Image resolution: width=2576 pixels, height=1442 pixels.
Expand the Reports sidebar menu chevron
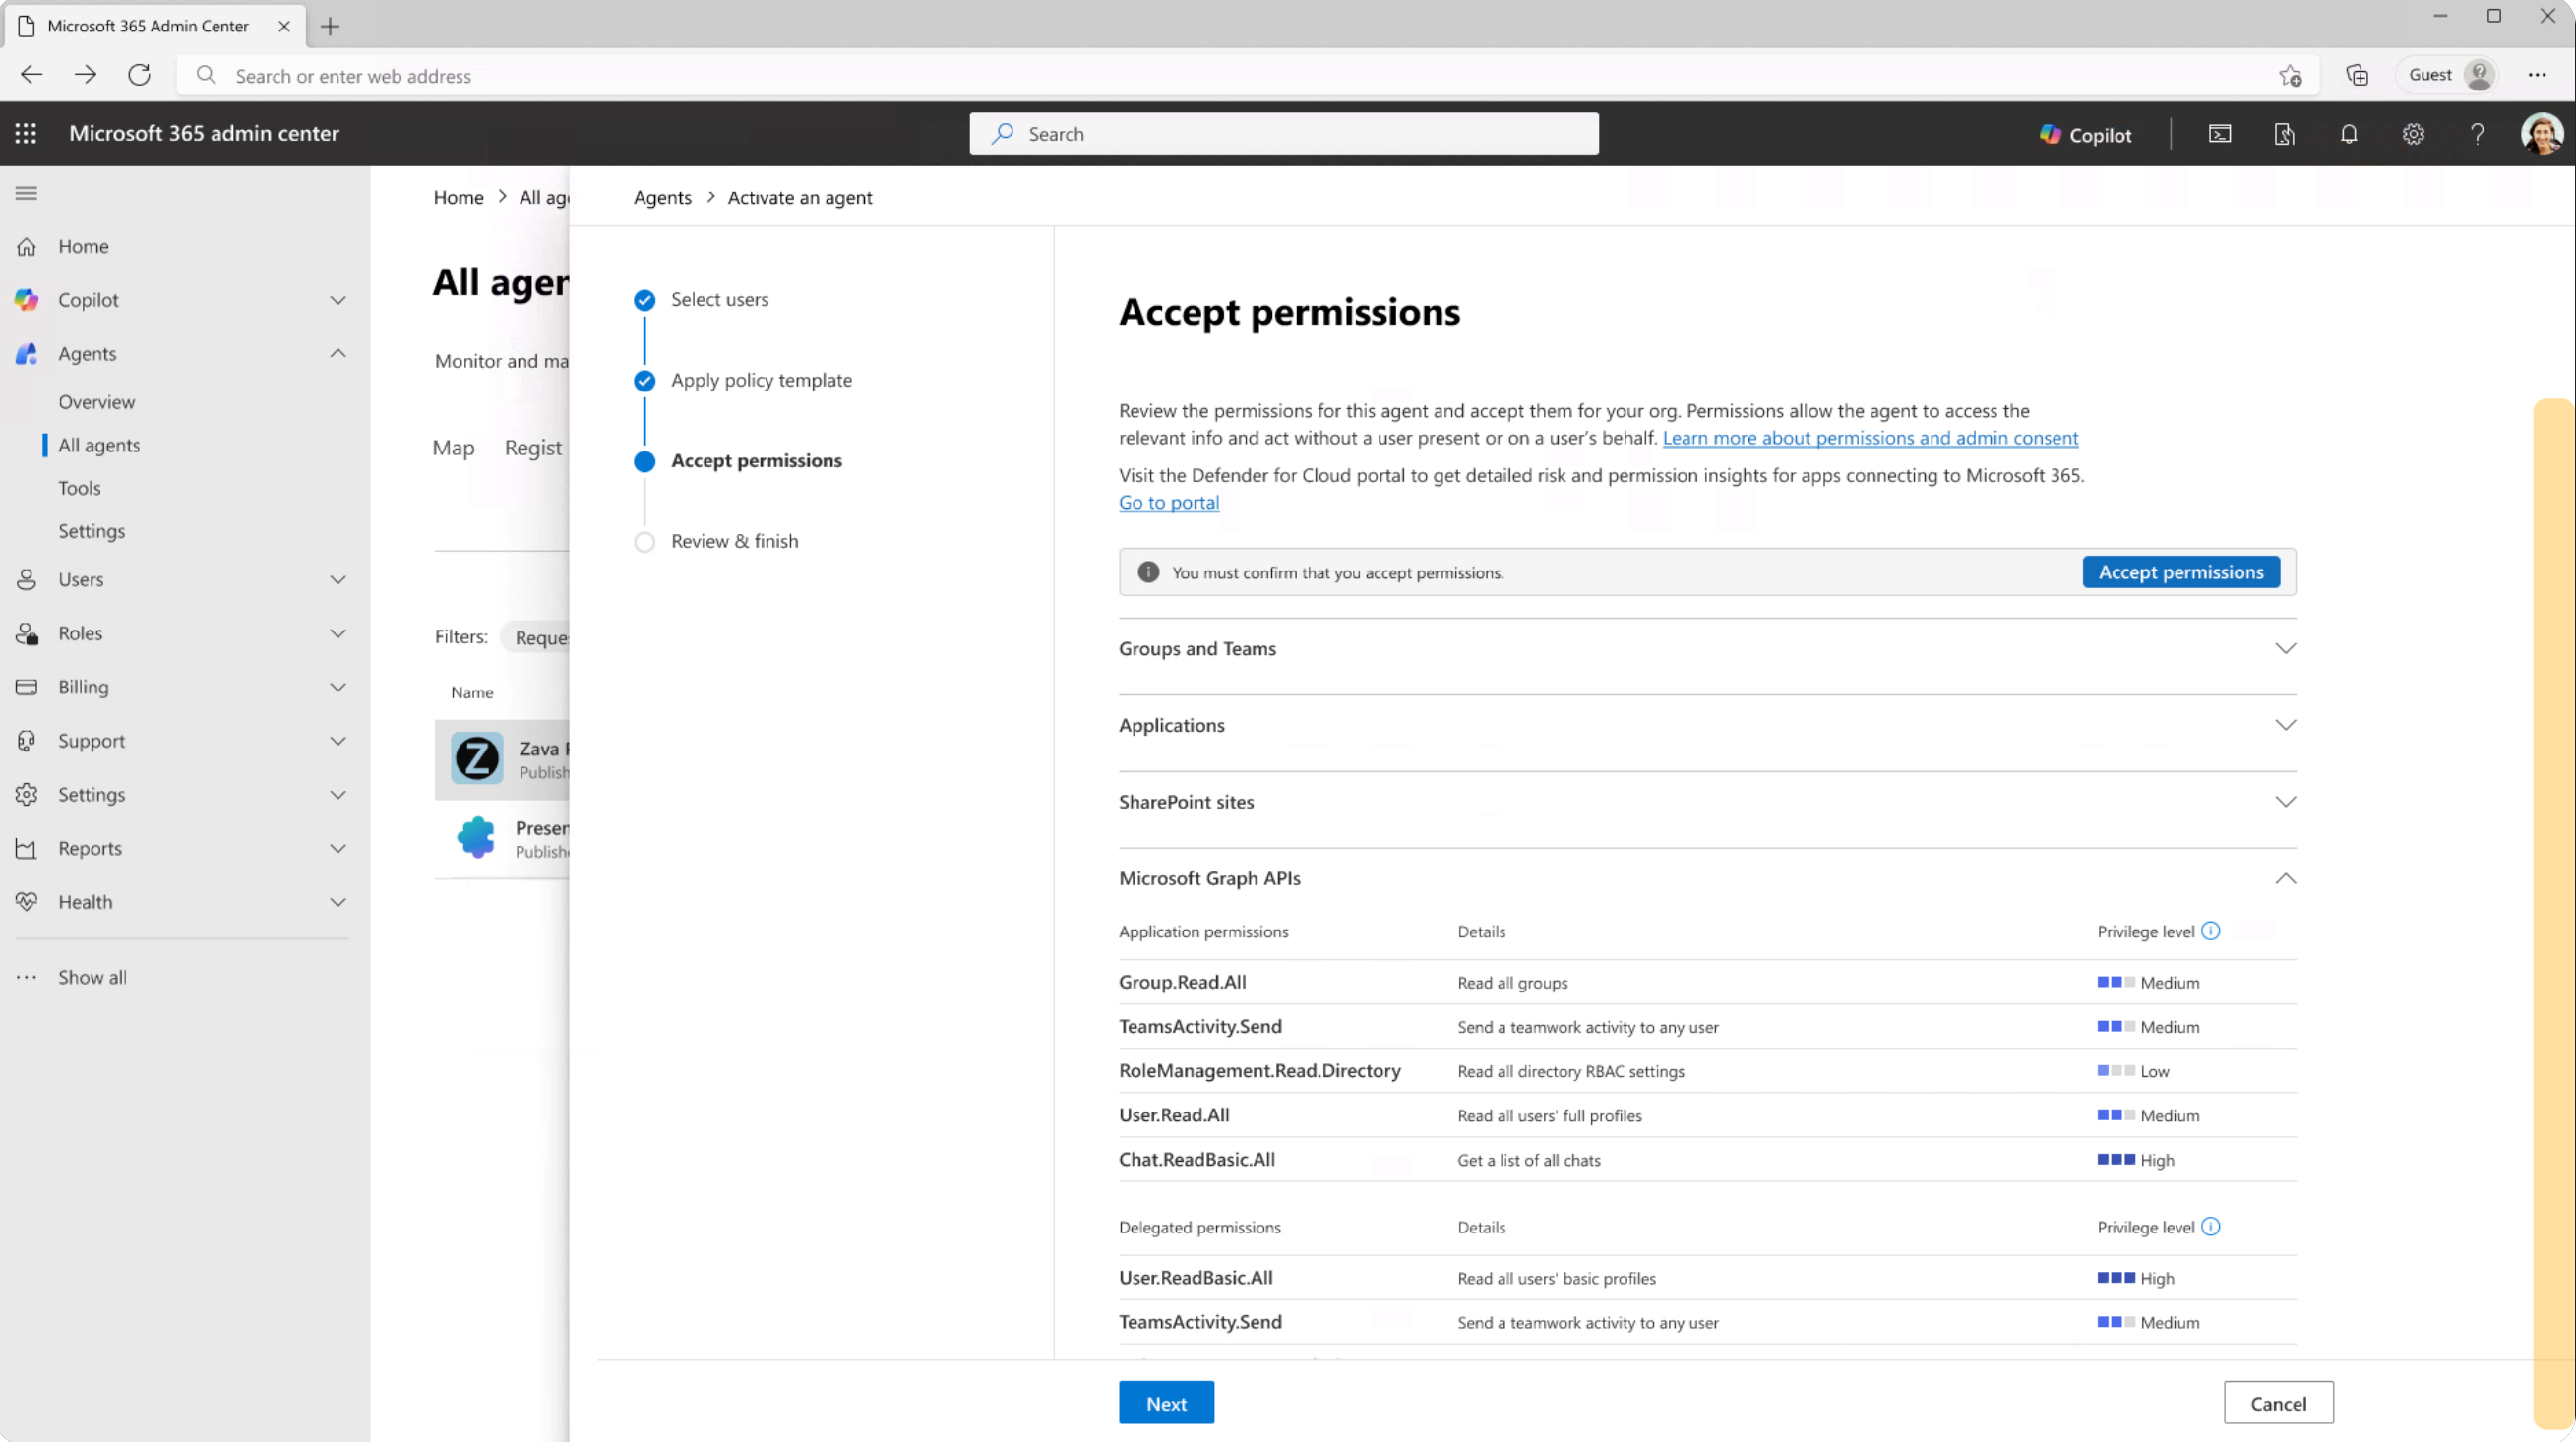pos(338,849)
